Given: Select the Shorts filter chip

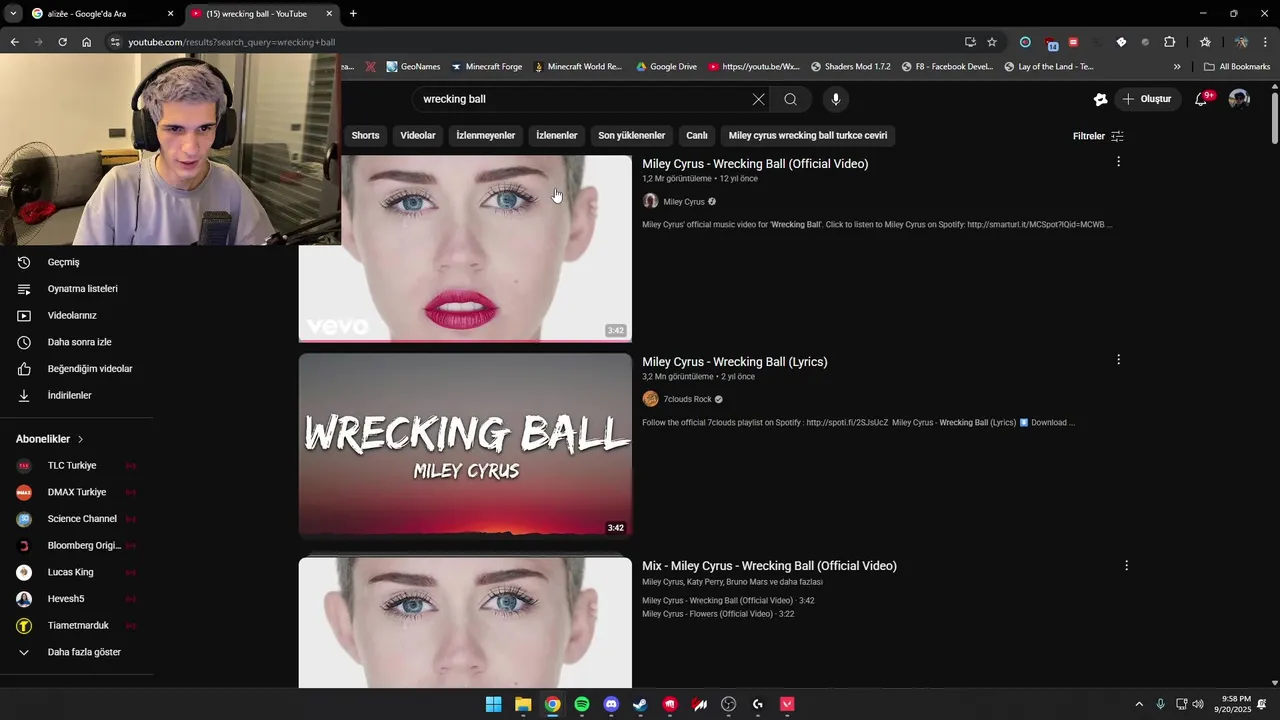Looking at the screenshot, I should (x=365, y=136).
